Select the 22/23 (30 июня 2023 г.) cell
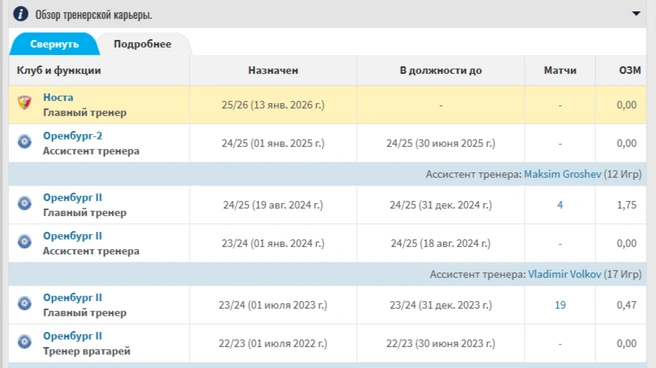The width and height of the screenshot is (656, 368). [x=441, y=344]
